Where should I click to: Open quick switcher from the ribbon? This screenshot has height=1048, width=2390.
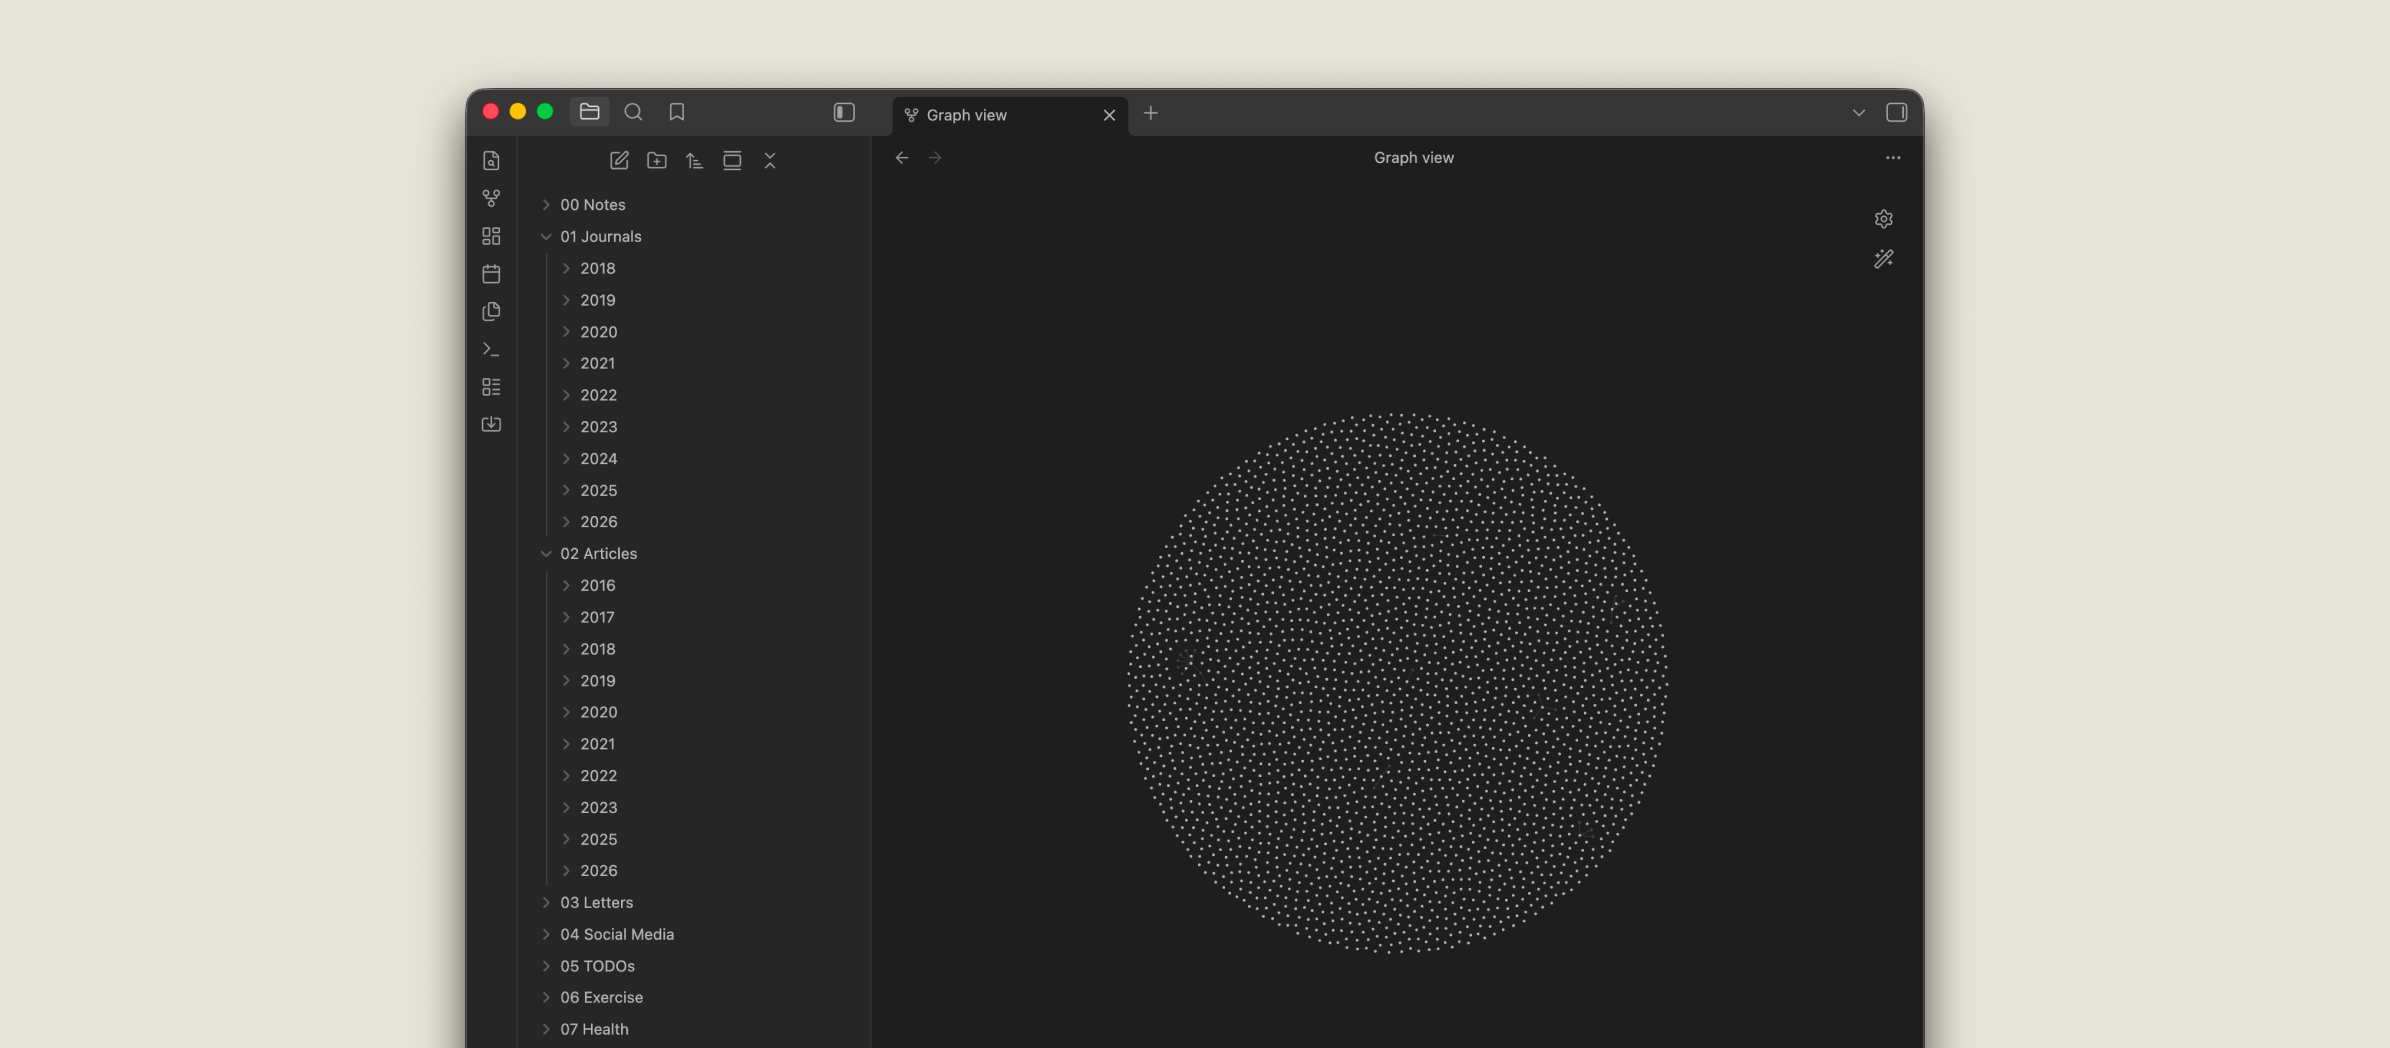pos(491,161)
